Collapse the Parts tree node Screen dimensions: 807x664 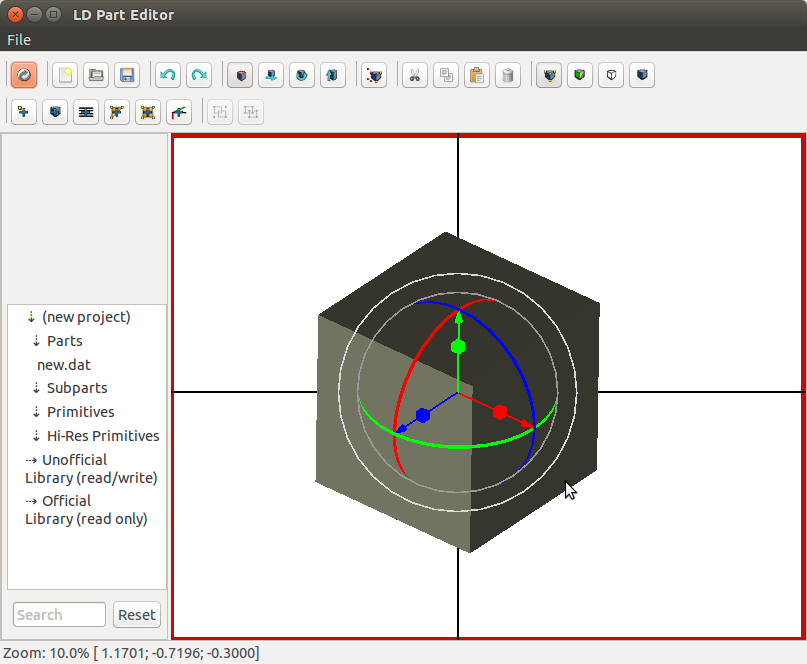(x=36, y=341)
